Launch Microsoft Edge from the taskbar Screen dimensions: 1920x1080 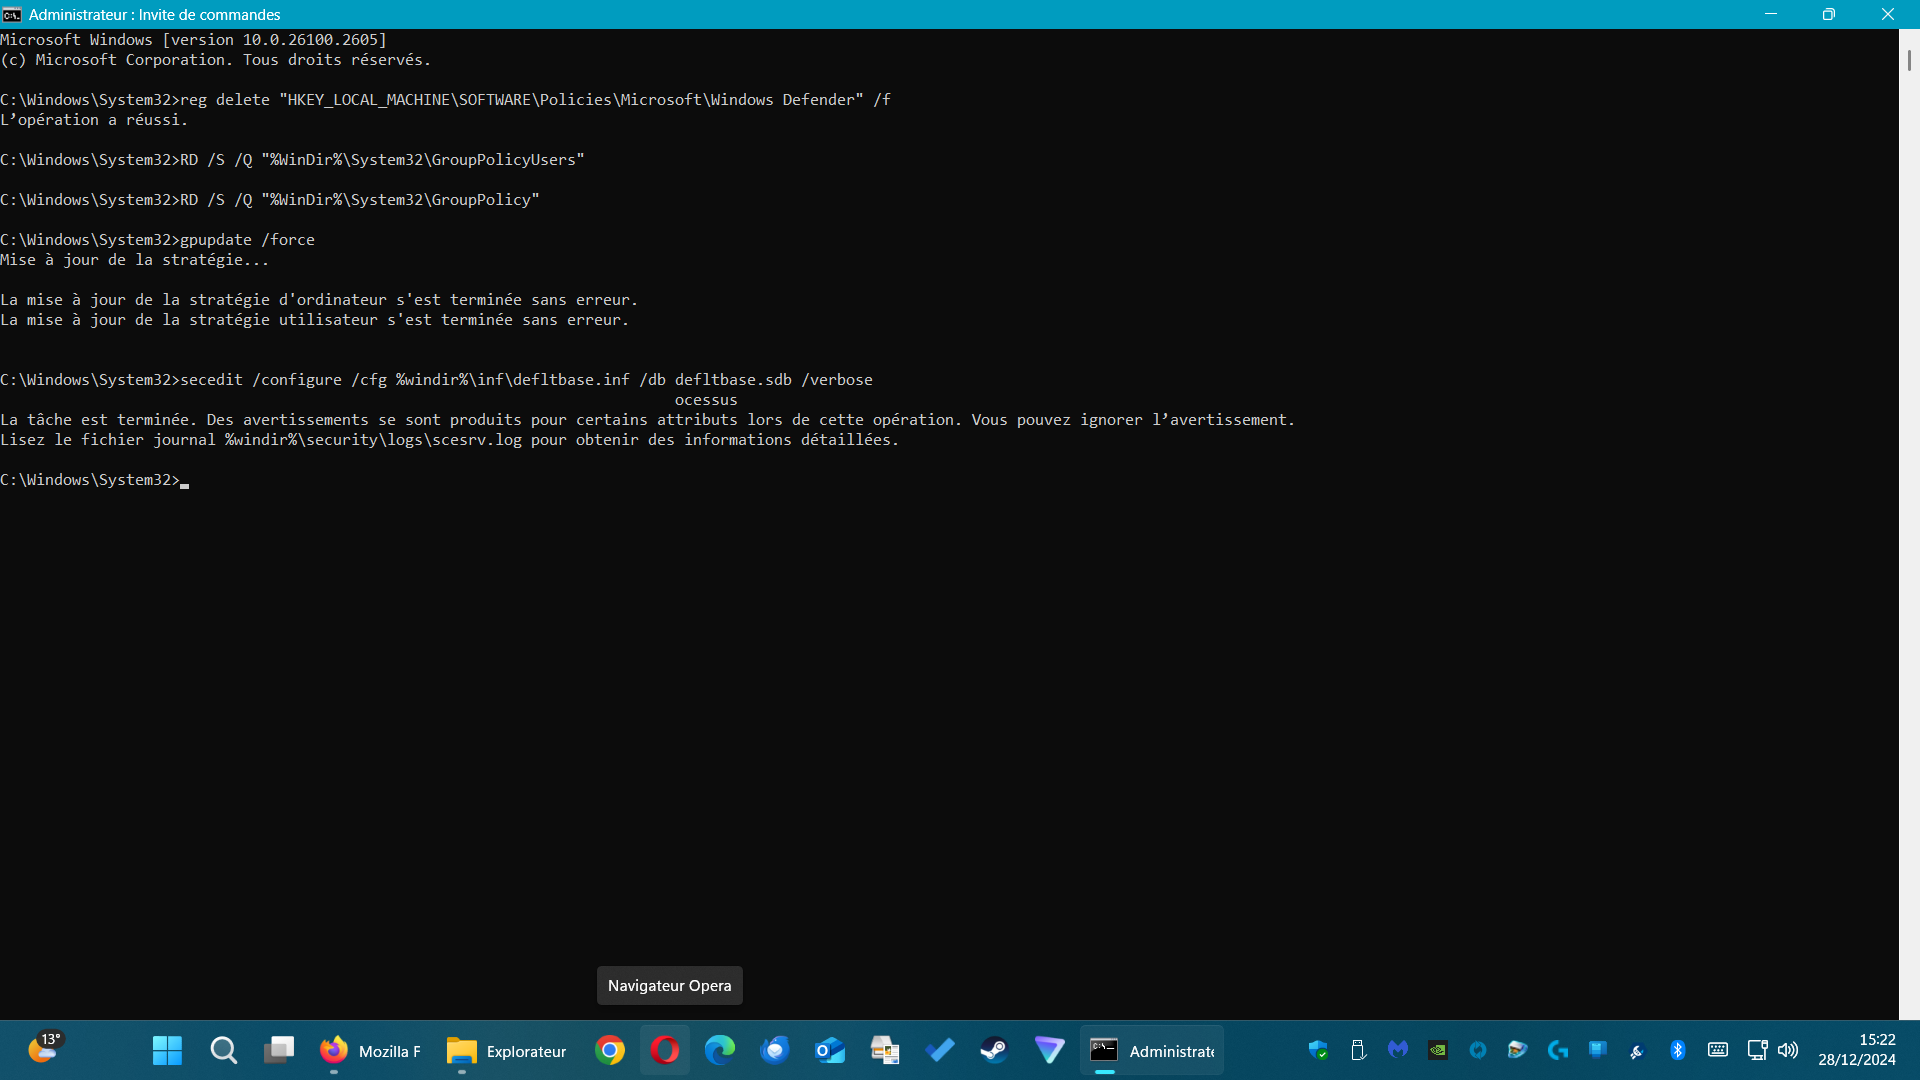tap(720, 1050)
